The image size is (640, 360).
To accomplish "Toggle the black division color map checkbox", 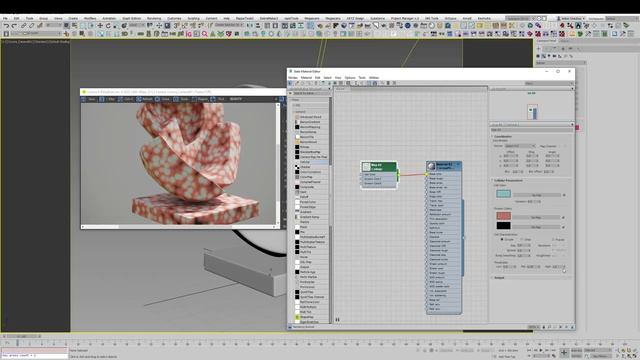I will [x=564, y=227].
